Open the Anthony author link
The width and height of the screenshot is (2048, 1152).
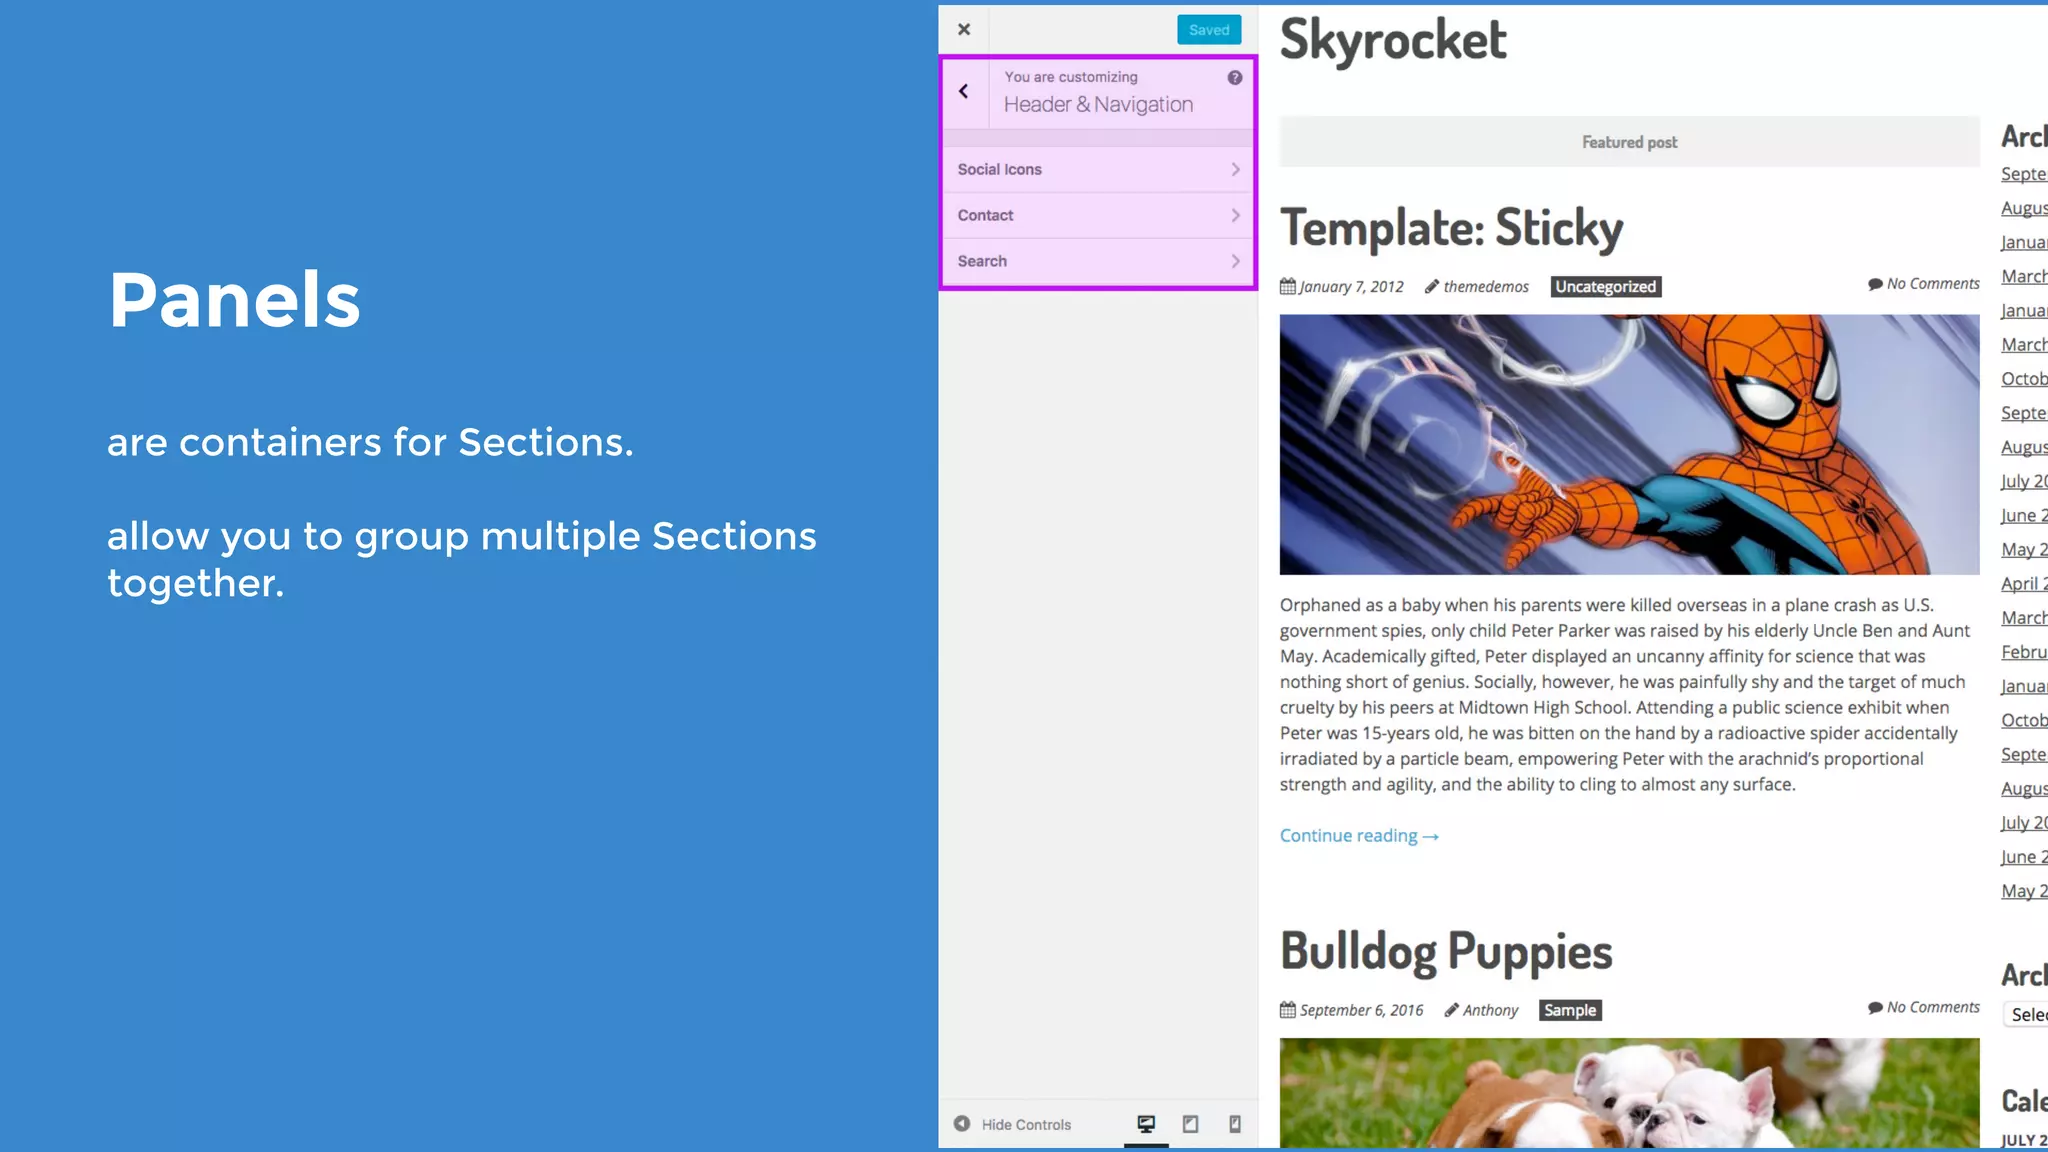1490,1010
